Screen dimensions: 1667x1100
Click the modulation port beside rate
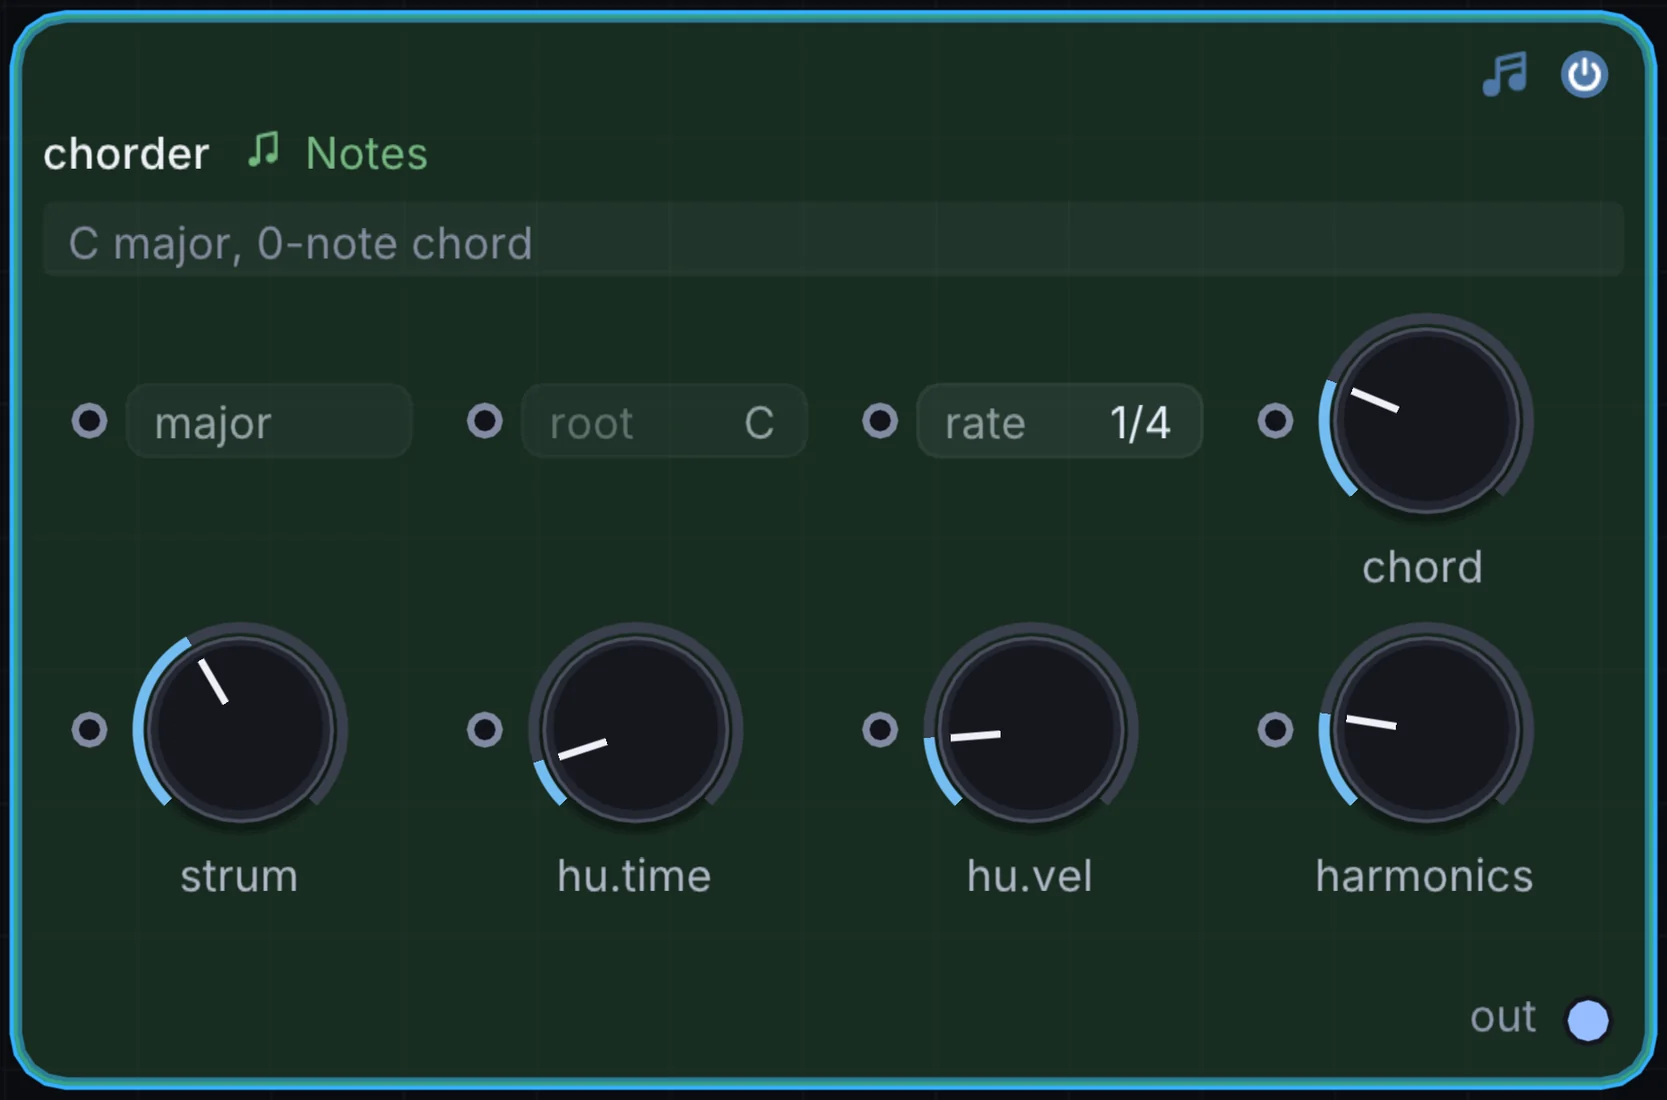pos(880,421)
